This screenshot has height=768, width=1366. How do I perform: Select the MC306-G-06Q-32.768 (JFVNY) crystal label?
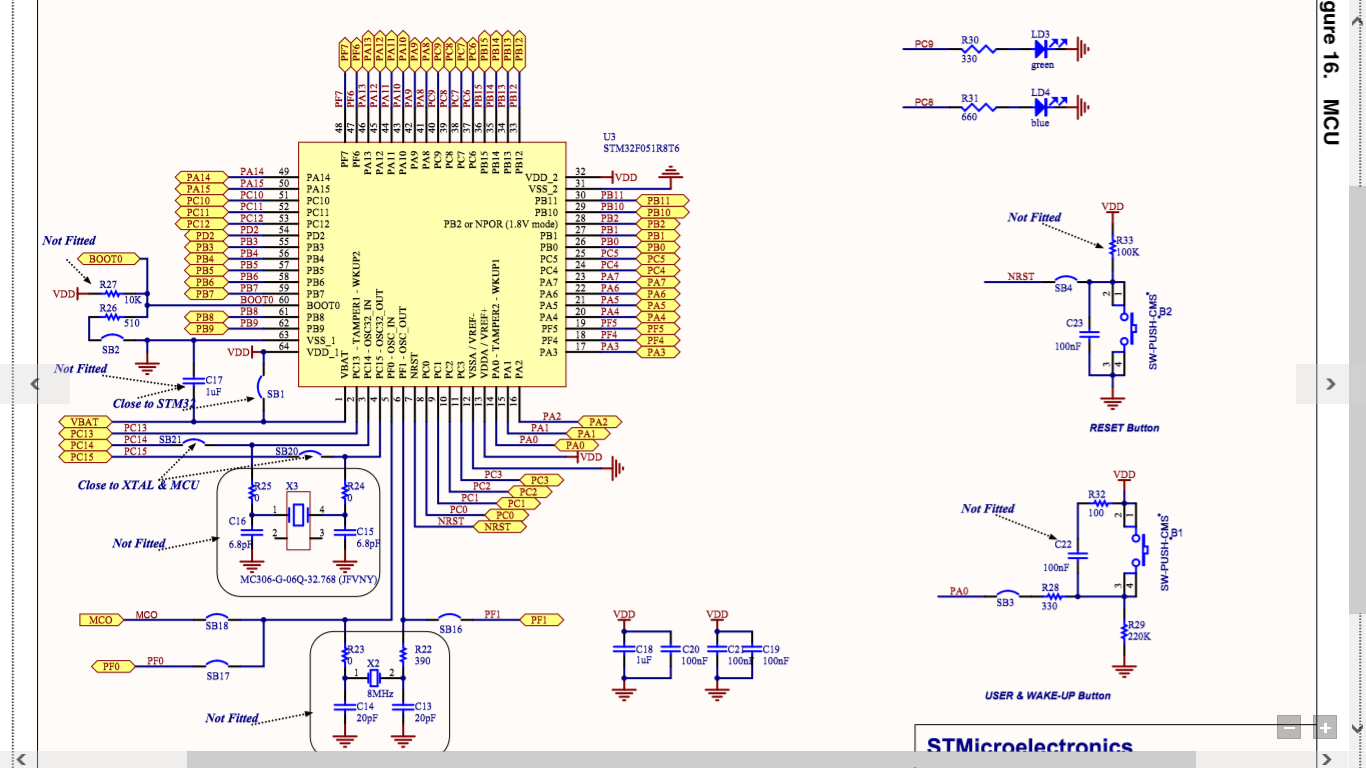click(309, 580)
